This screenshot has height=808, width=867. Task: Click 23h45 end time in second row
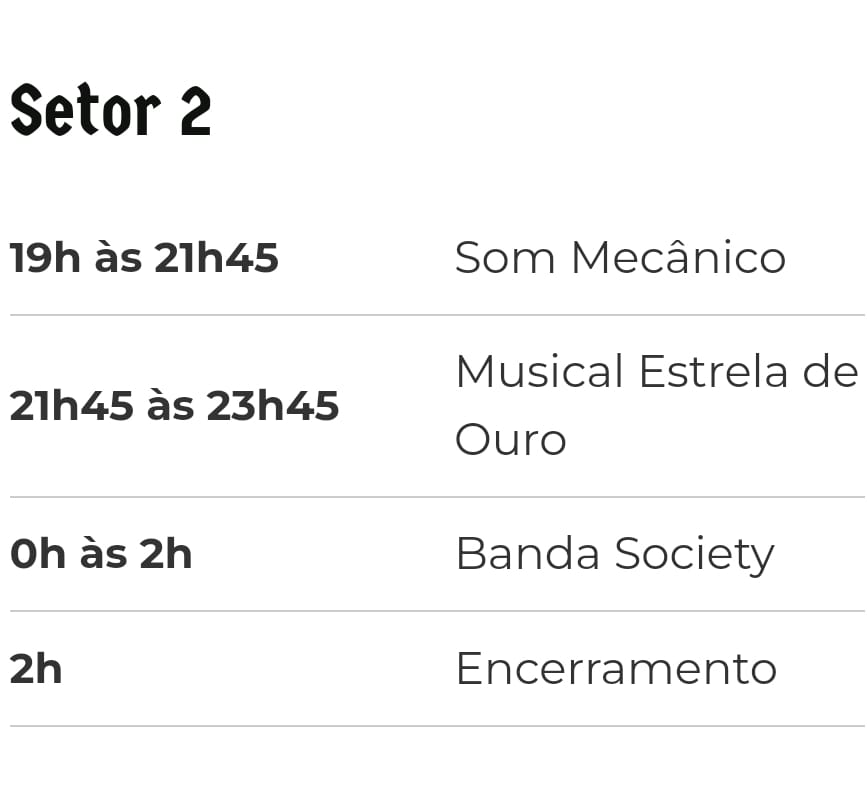pyautogui.click(x=273, y=405)
